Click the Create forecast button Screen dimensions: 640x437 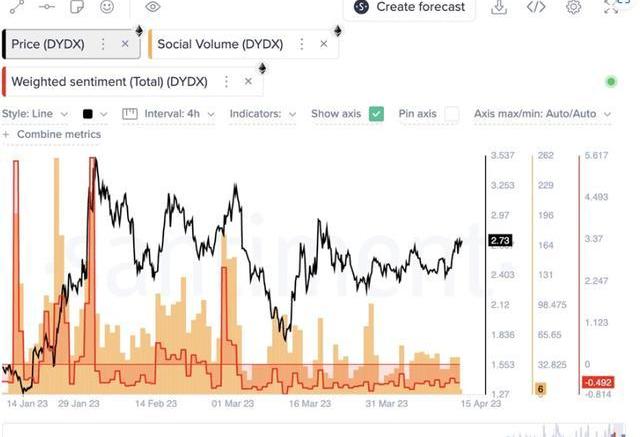coord(410,7)
